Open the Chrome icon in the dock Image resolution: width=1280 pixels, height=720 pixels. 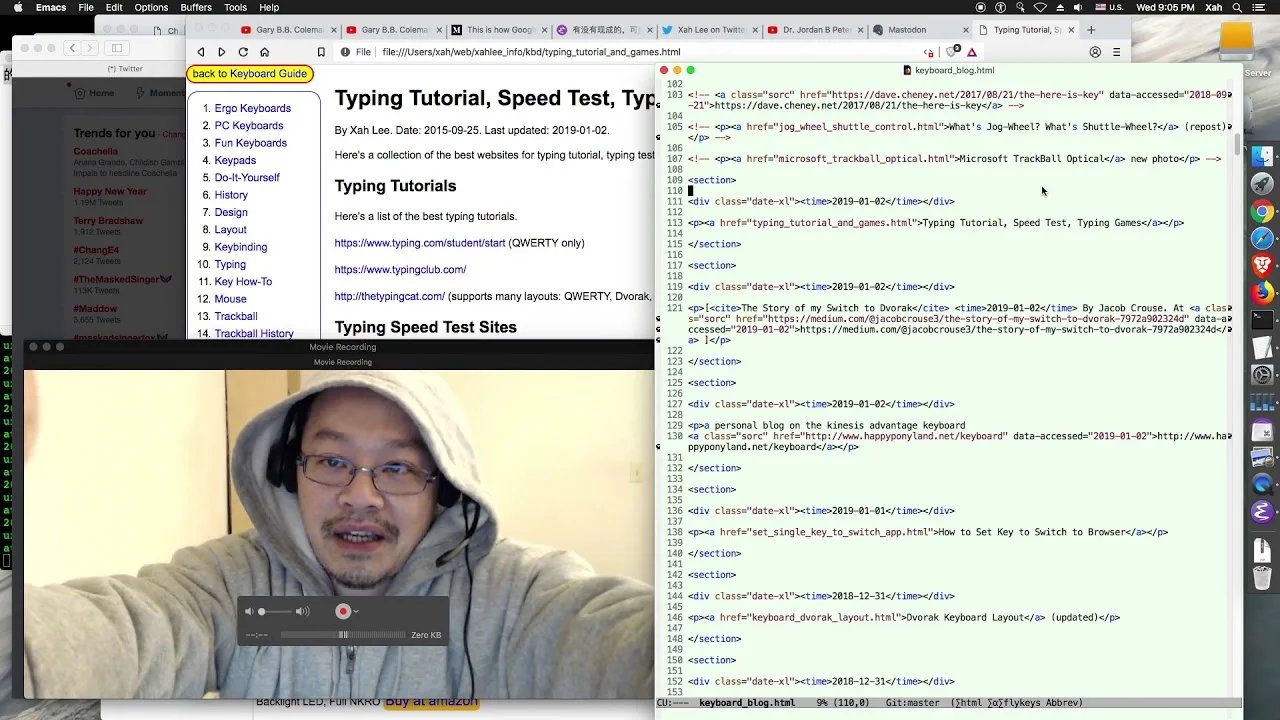tap(1262, 211)
